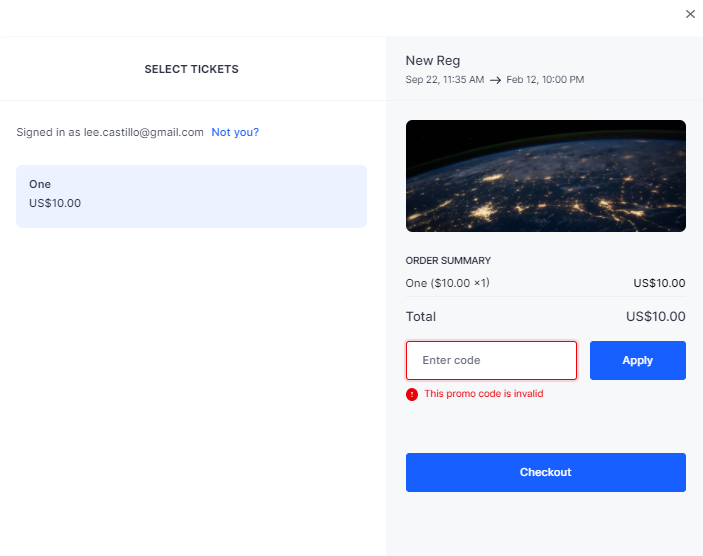The image size is (703, 556).
Task: Click the "New Reg" event title
Action: click(x=433, y=61)
